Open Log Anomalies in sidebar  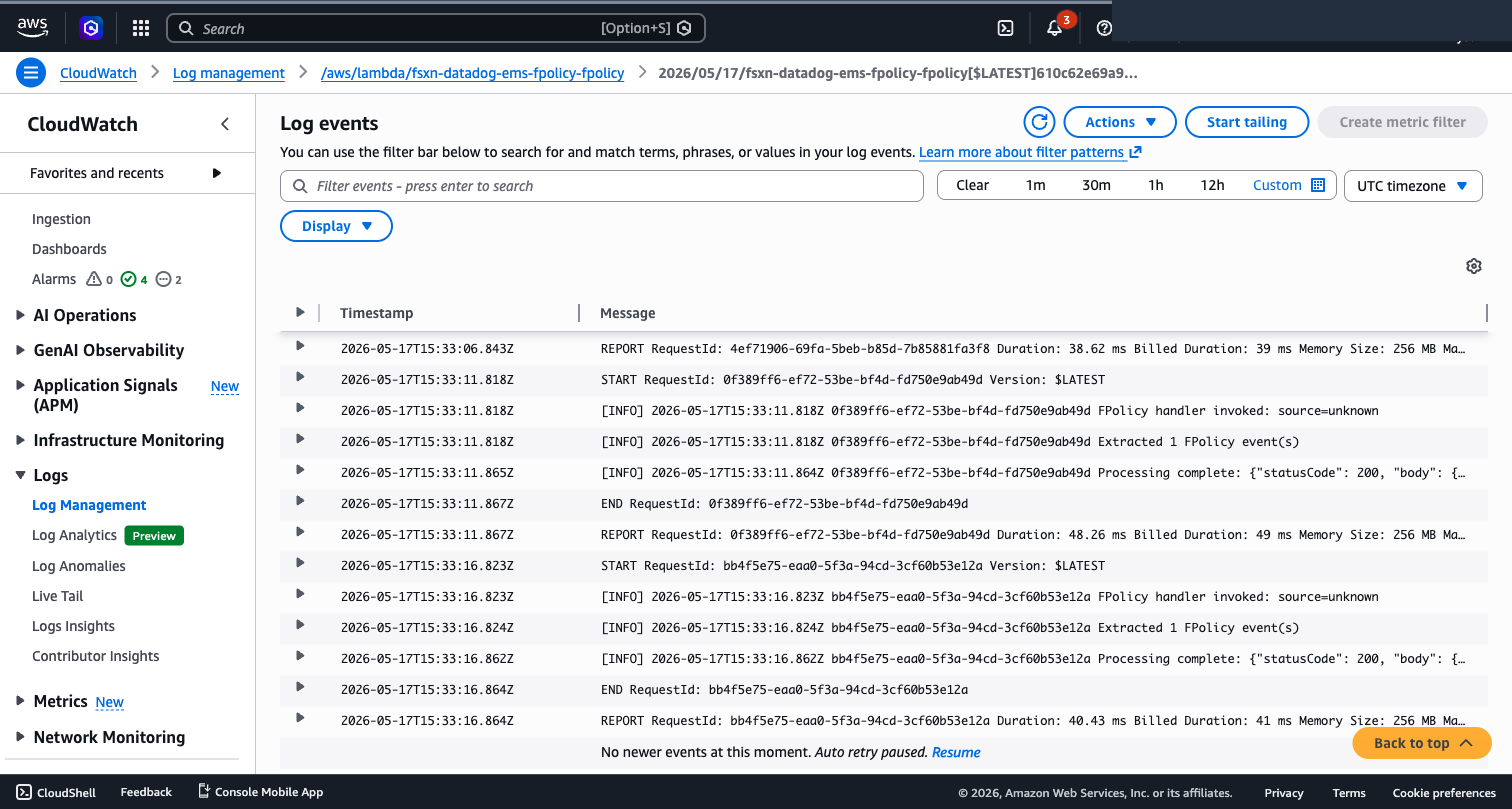click(x=79, y=566)
